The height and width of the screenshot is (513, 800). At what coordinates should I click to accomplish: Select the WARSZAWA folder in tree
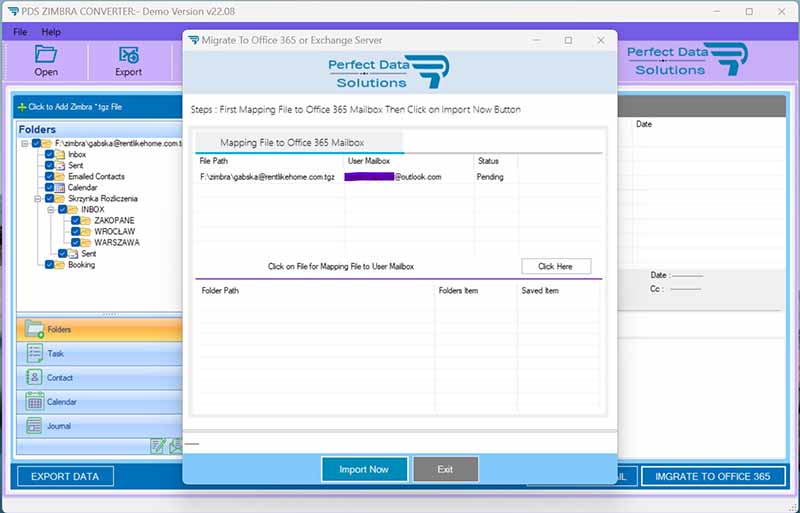click(x=117, y=243)
